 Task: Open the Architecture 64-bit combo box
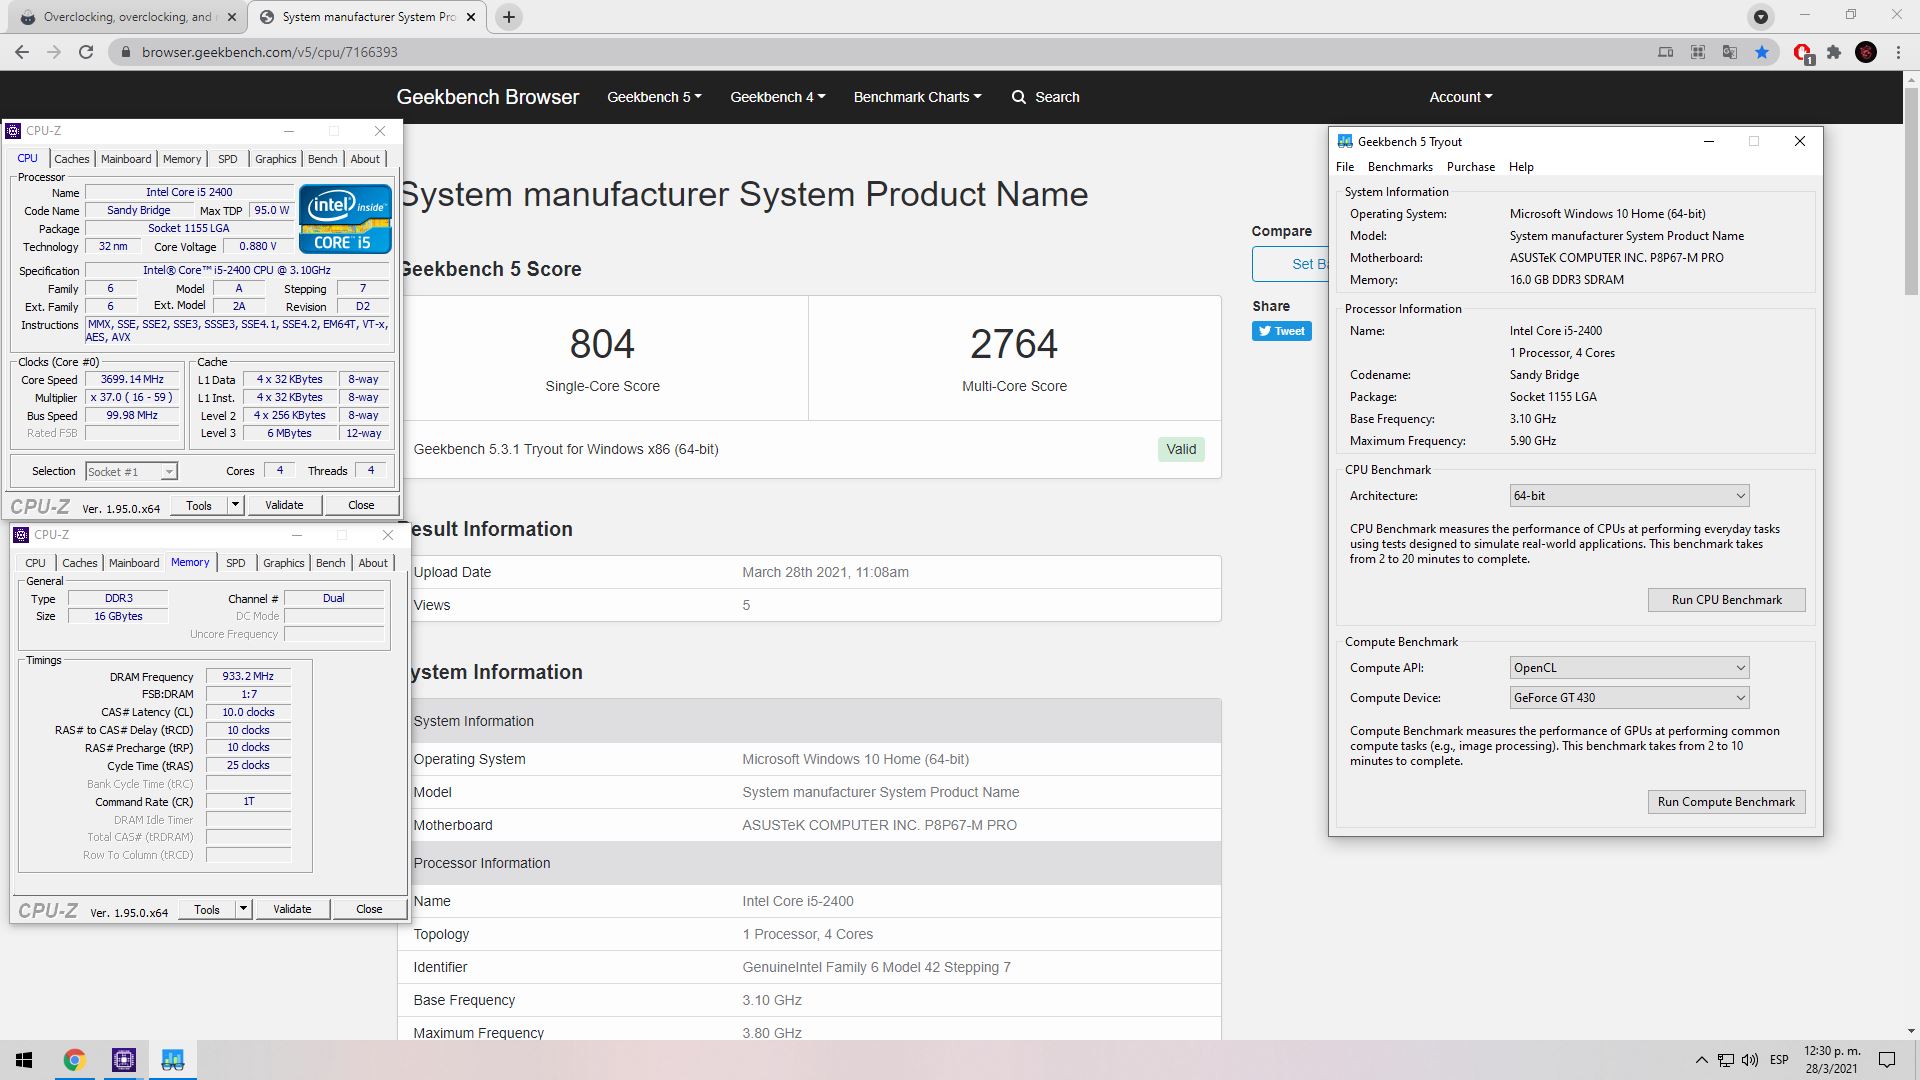[x=1629, y=496]
